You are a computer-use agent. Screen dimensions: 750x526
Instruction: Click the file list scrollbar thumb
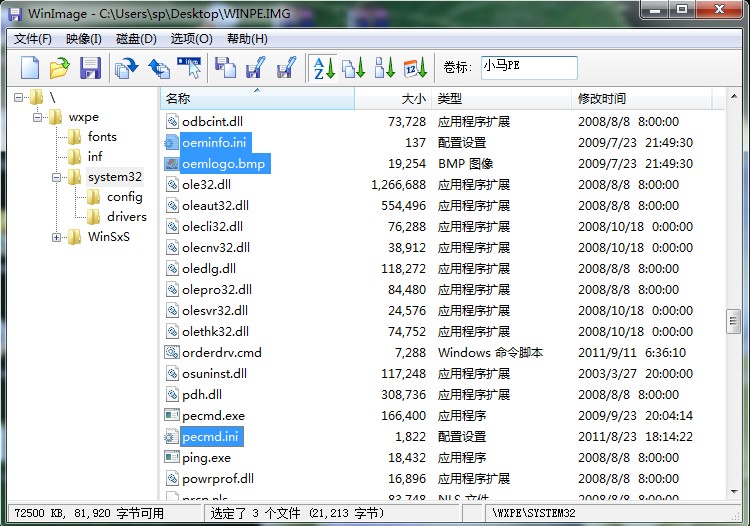733,321
